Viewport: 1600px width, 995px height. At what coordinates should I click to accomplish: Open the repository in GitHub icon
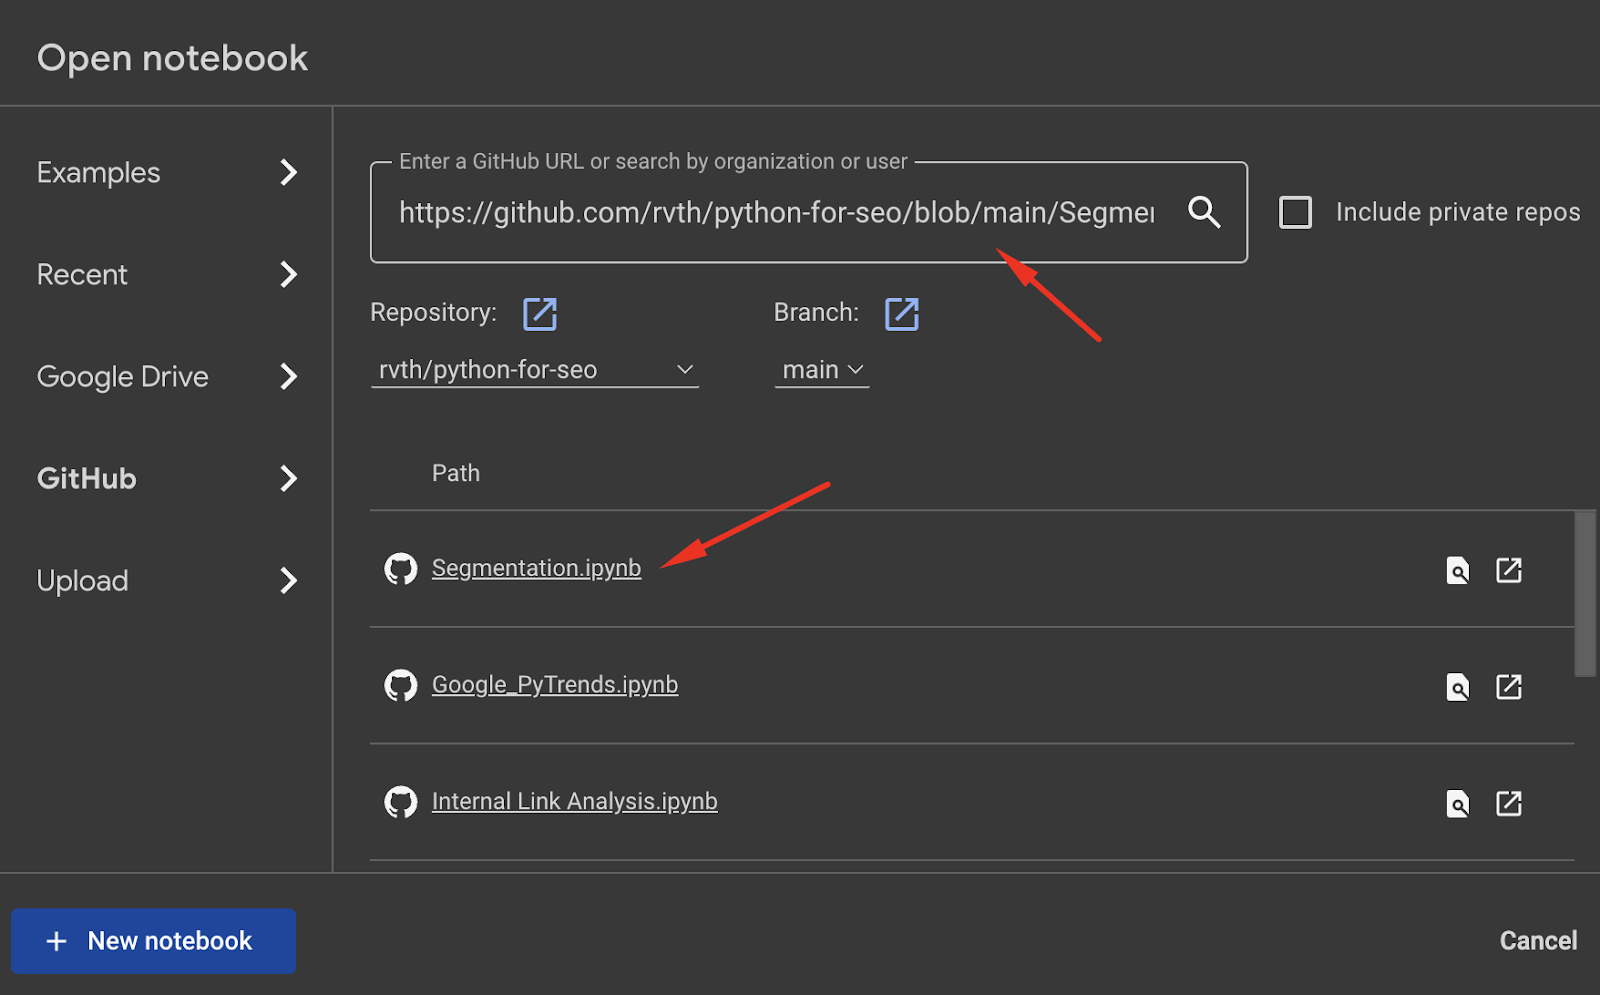click(540, 314)
